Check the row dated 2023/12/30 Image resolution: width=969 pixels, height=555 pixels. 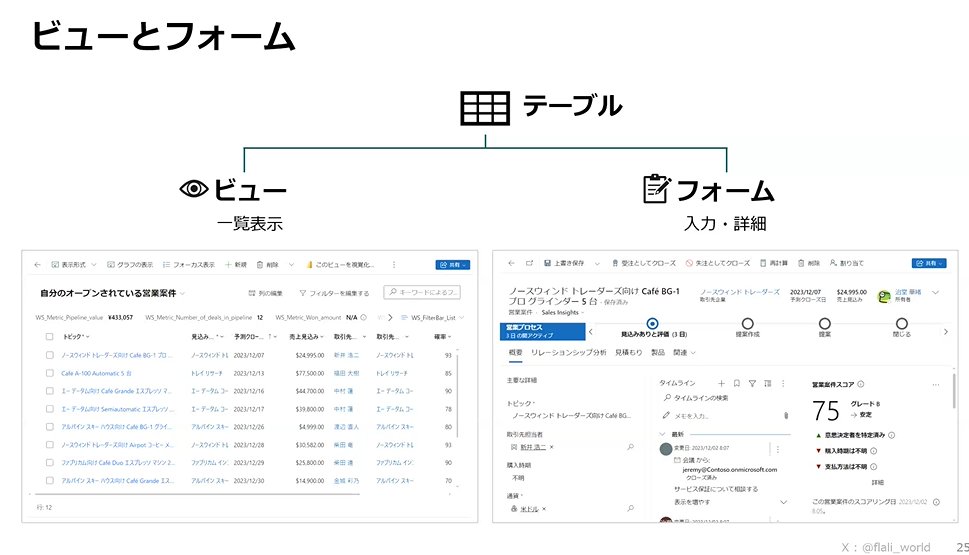(x=49, y=480)
